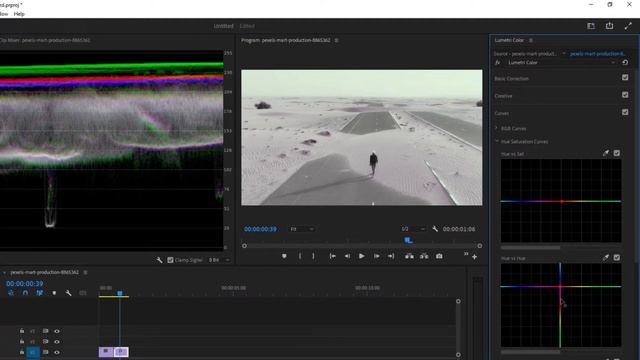
Task: Open the 1/2 playback resolution dropdown
Action: coord(413,229)
